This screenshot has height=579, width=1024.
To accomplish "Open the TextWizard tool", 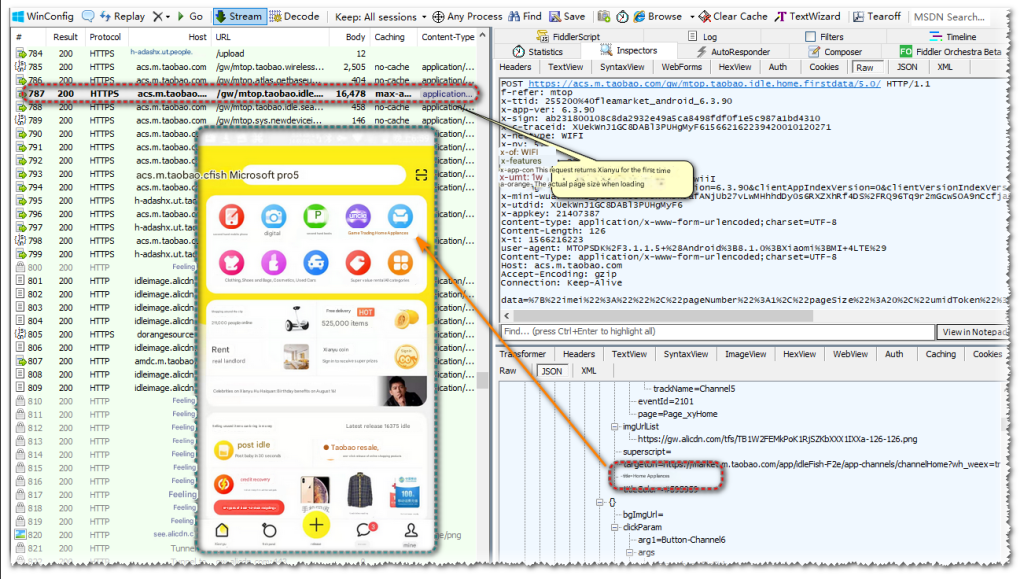I will [808, 16].
